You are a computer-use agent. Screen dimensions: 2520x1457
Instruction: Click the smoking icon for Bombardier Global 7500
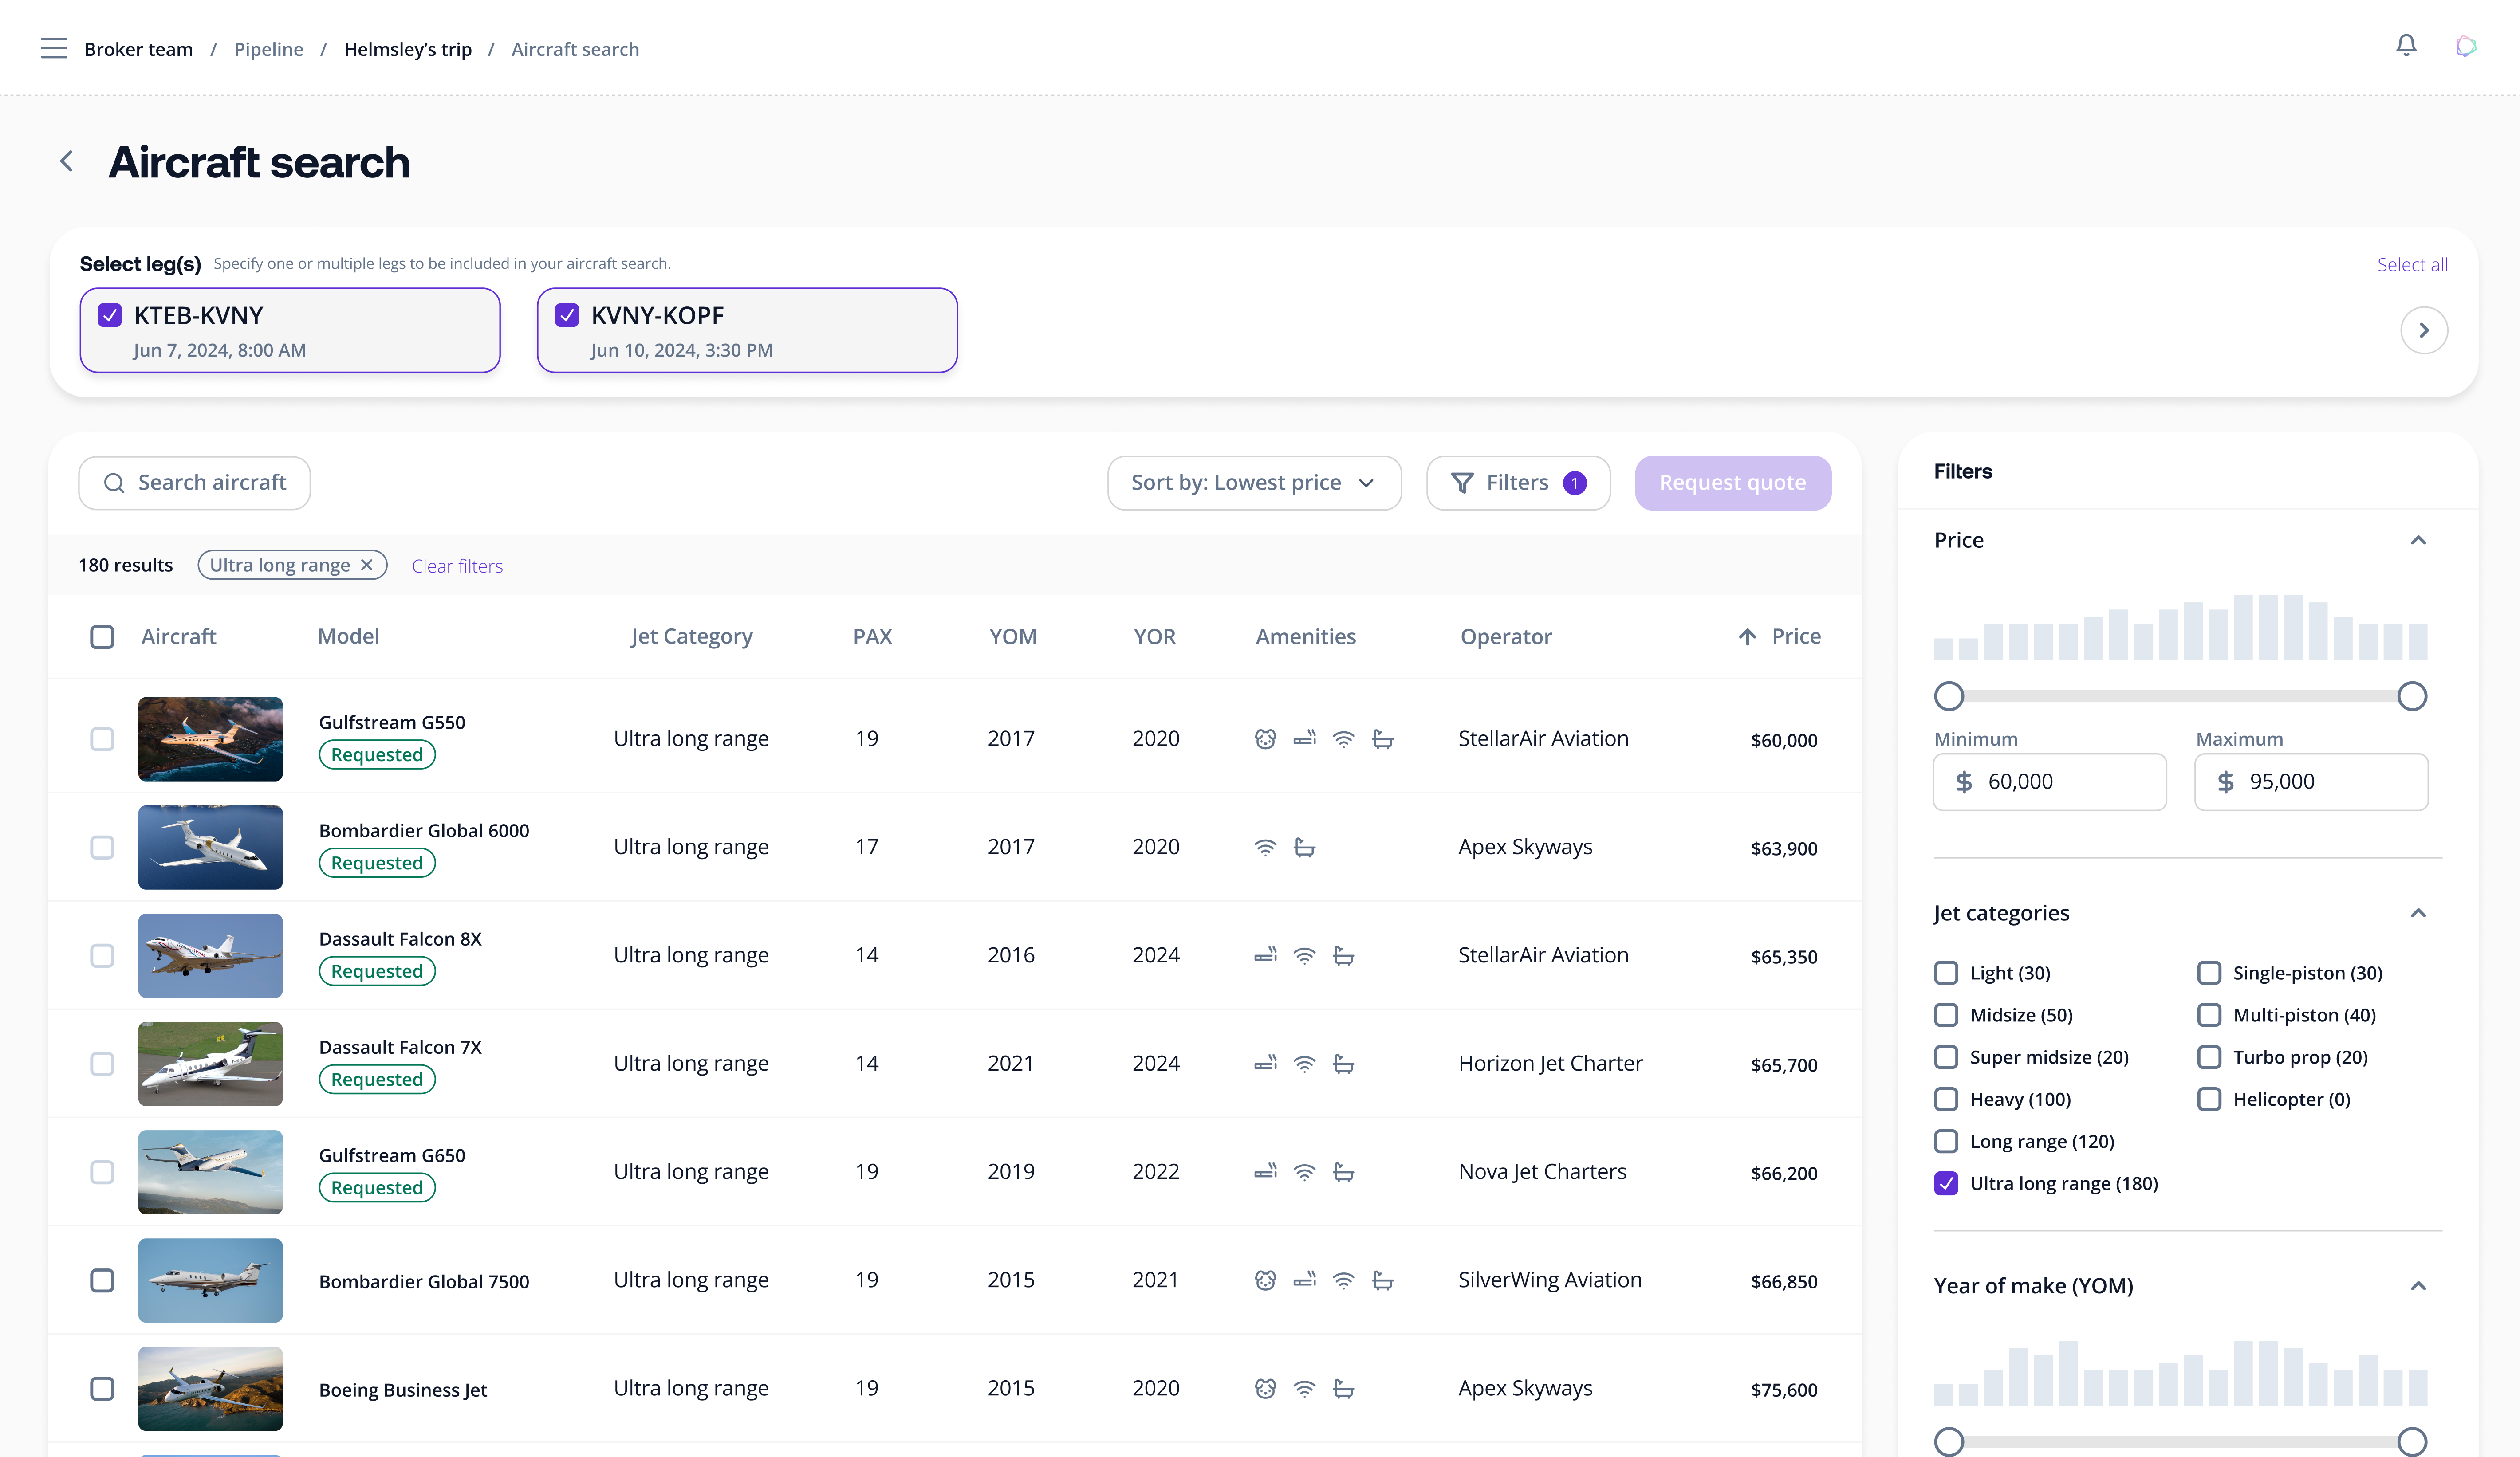pos(1305,1280)
